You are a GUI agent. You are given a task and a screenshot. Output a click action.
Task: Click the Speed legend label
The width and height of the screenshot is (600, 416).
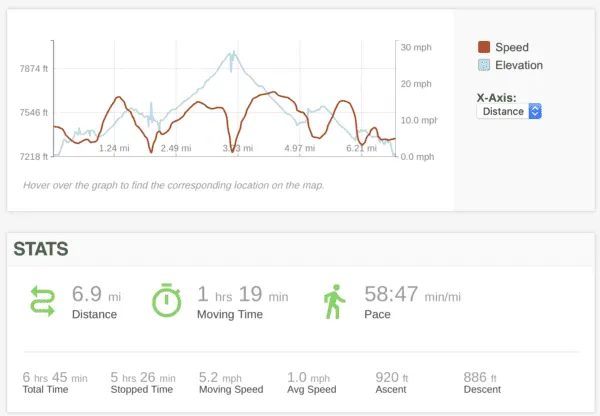point(512,47)
